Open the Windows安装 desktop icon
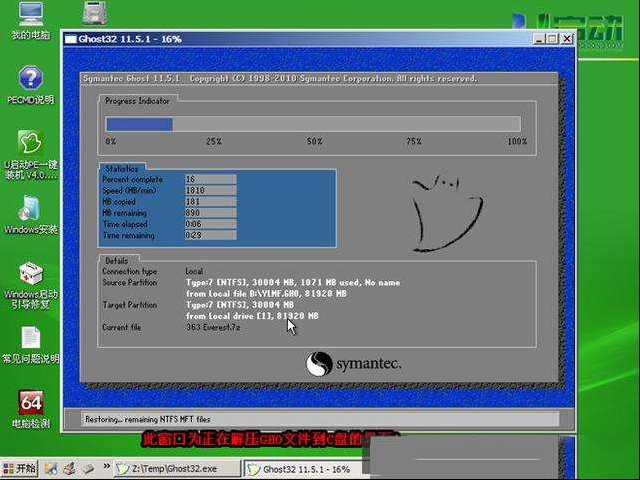 coord(31,215)
